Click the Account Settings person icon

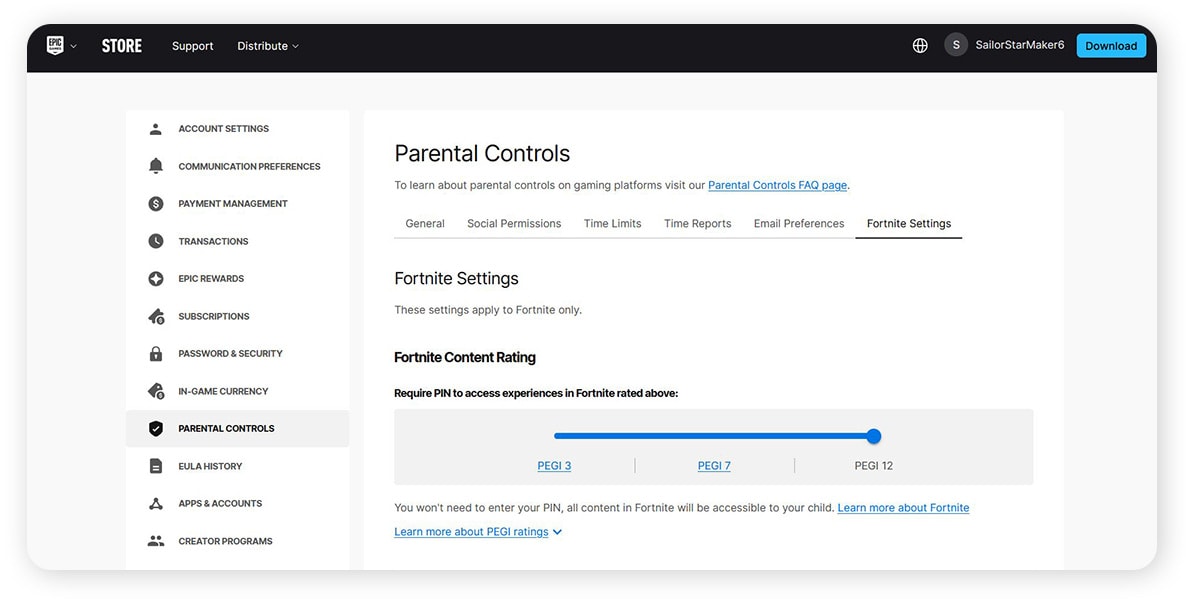(156, 129)
